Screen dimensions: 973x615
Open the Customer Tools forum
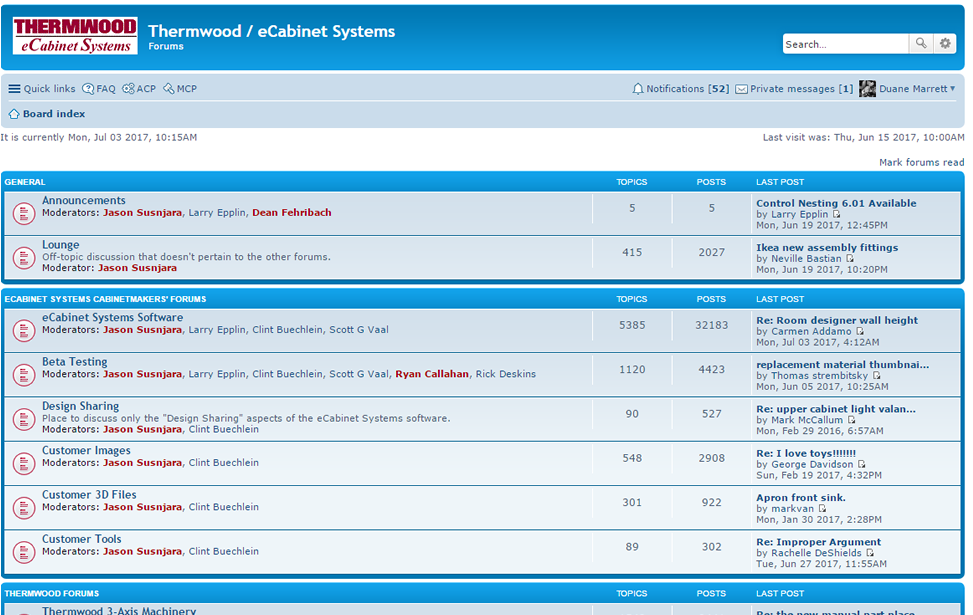[82, 539]
